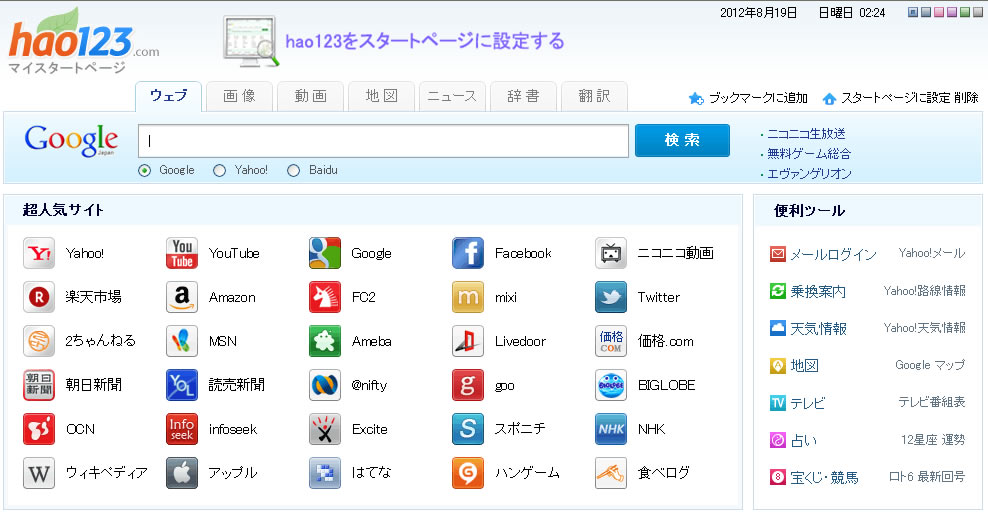This screenshot has width=988, height=515.
Task: Click the 削除 link at top right
Action: [x=966, y=98]
